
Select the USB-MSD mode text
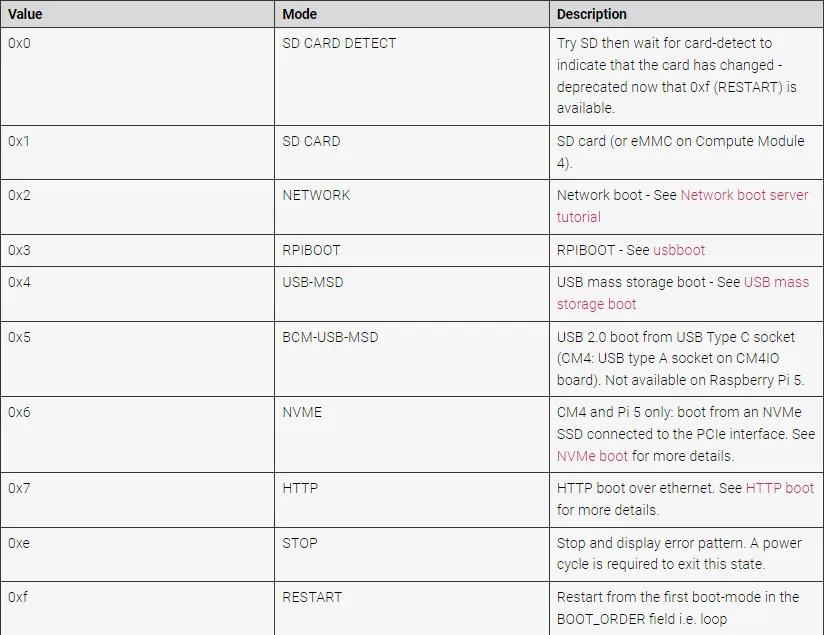(313, 282)
